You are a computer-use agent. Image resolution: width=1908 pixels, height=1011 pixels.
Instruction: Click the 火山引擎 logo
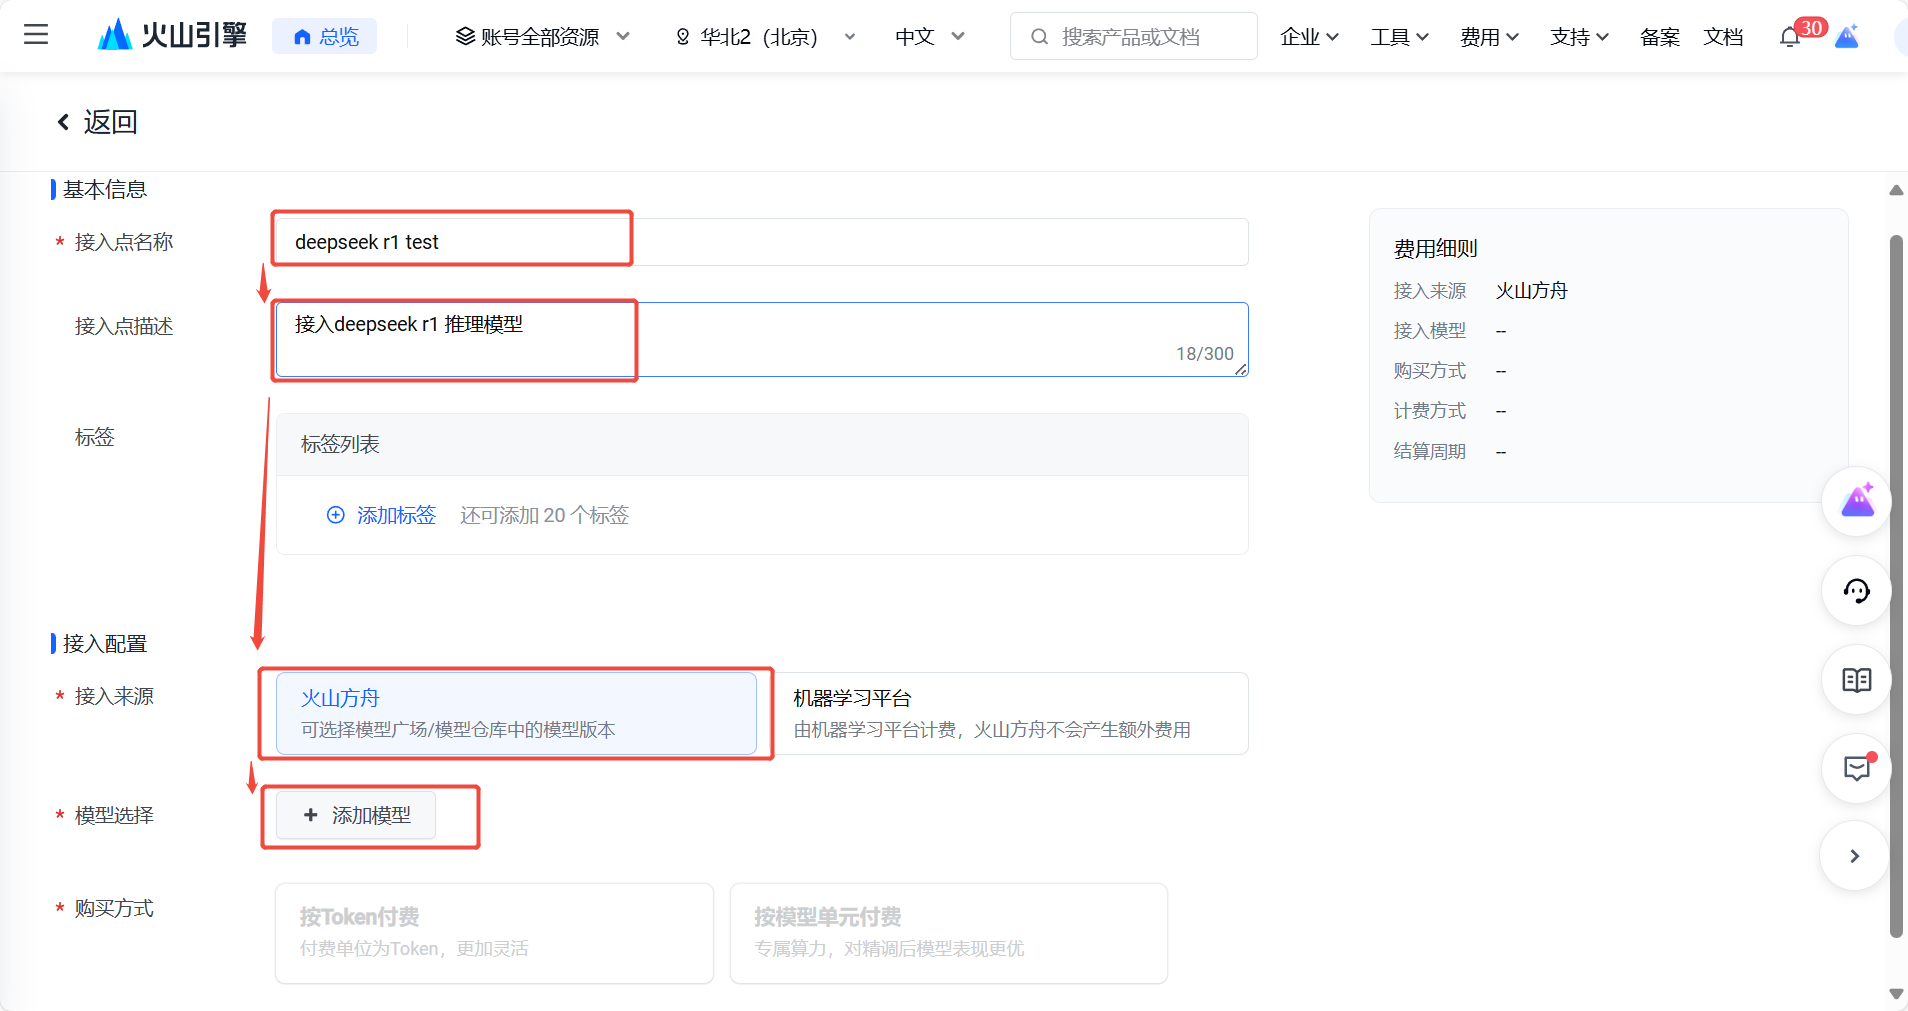click(x=172, y=36)
